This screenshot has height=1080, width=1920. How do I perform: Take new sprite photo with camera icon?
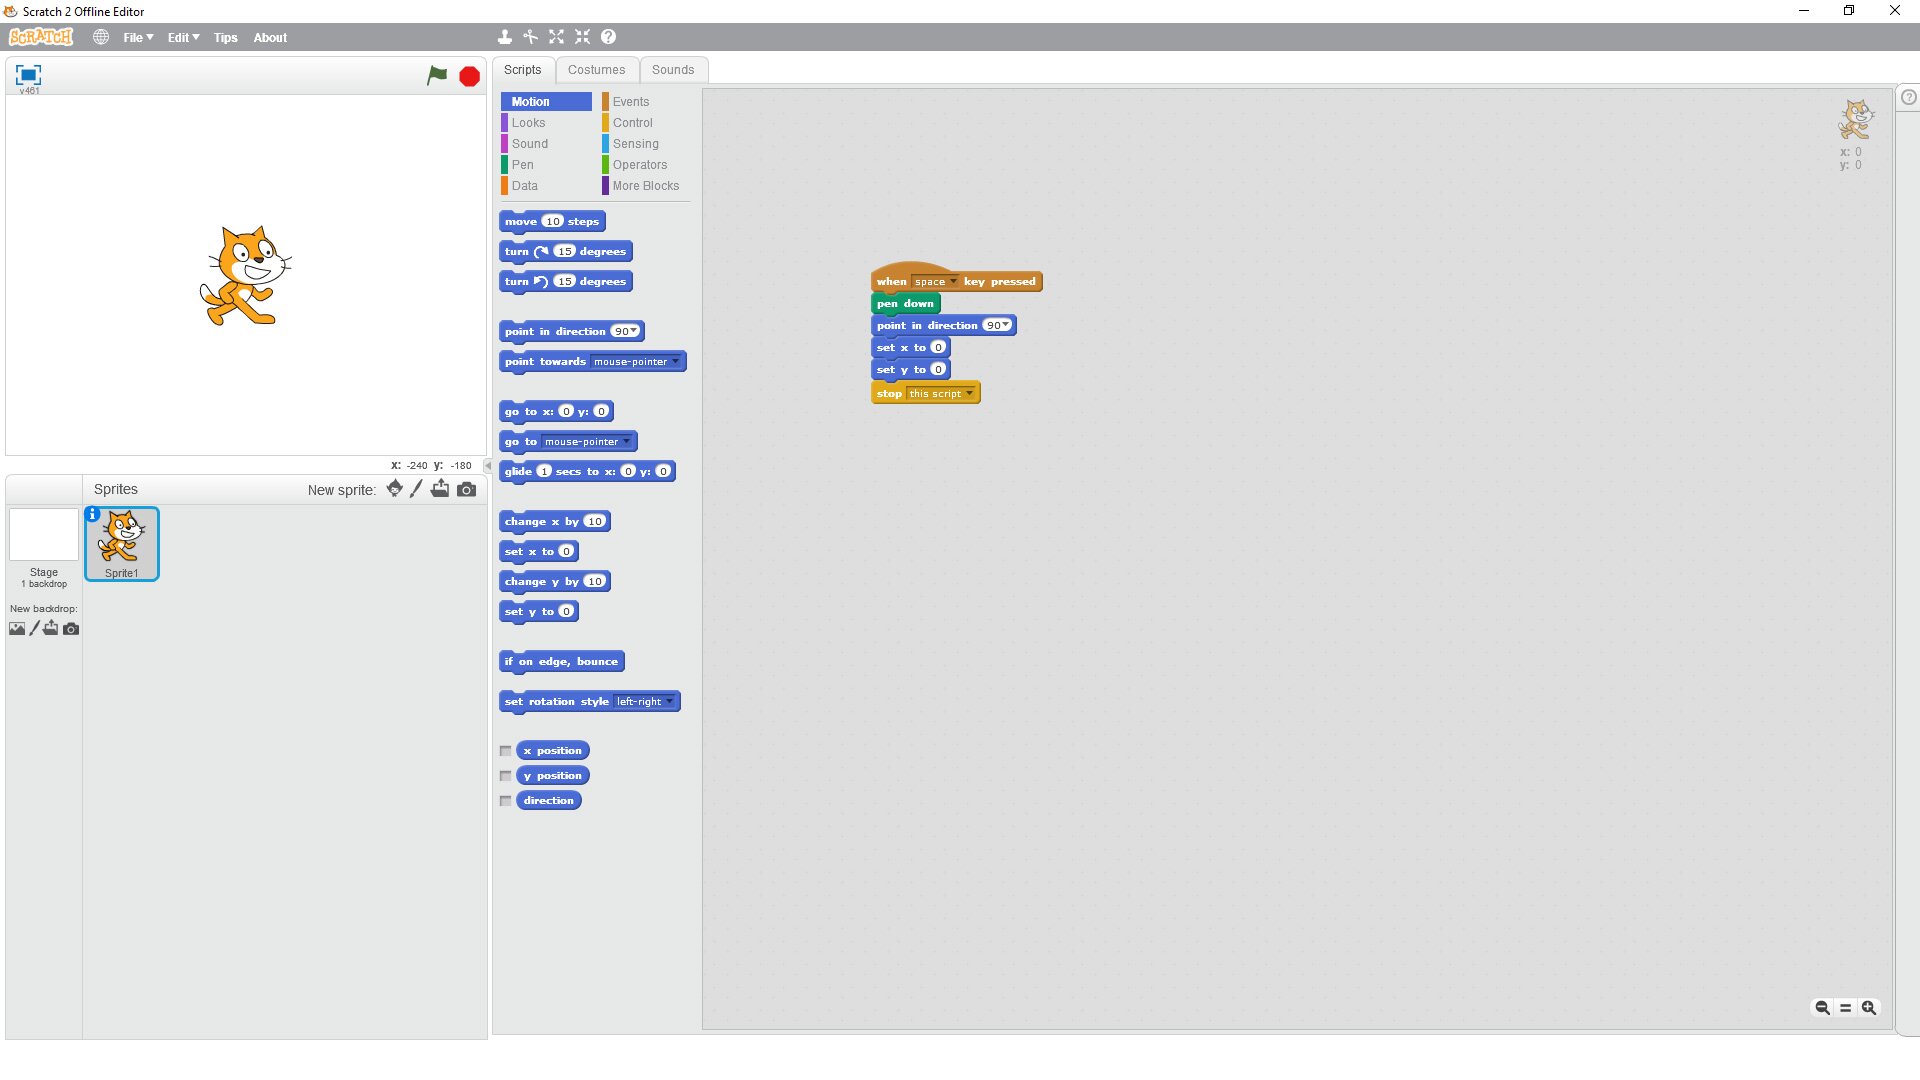[x=466, y=489]
